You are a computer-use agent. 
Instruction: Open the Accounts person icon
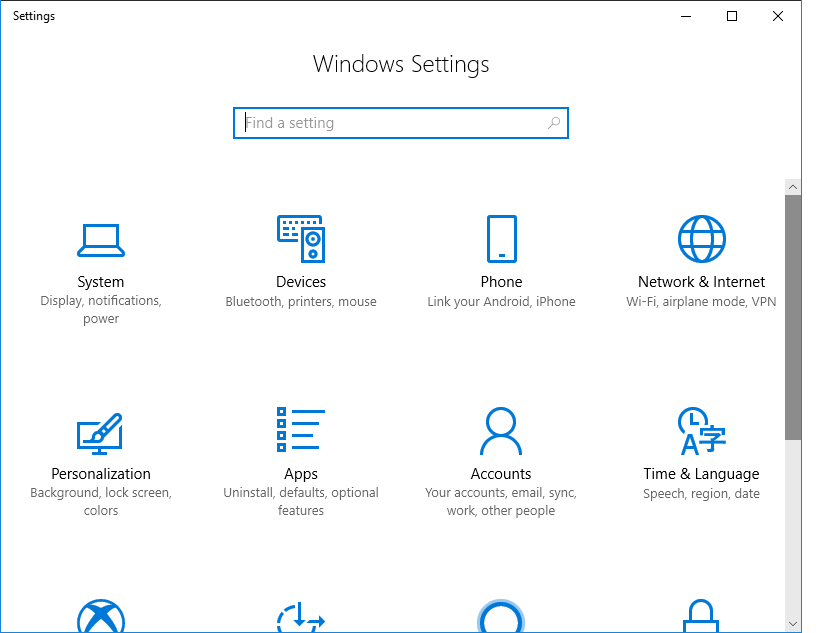coord(501,431)
